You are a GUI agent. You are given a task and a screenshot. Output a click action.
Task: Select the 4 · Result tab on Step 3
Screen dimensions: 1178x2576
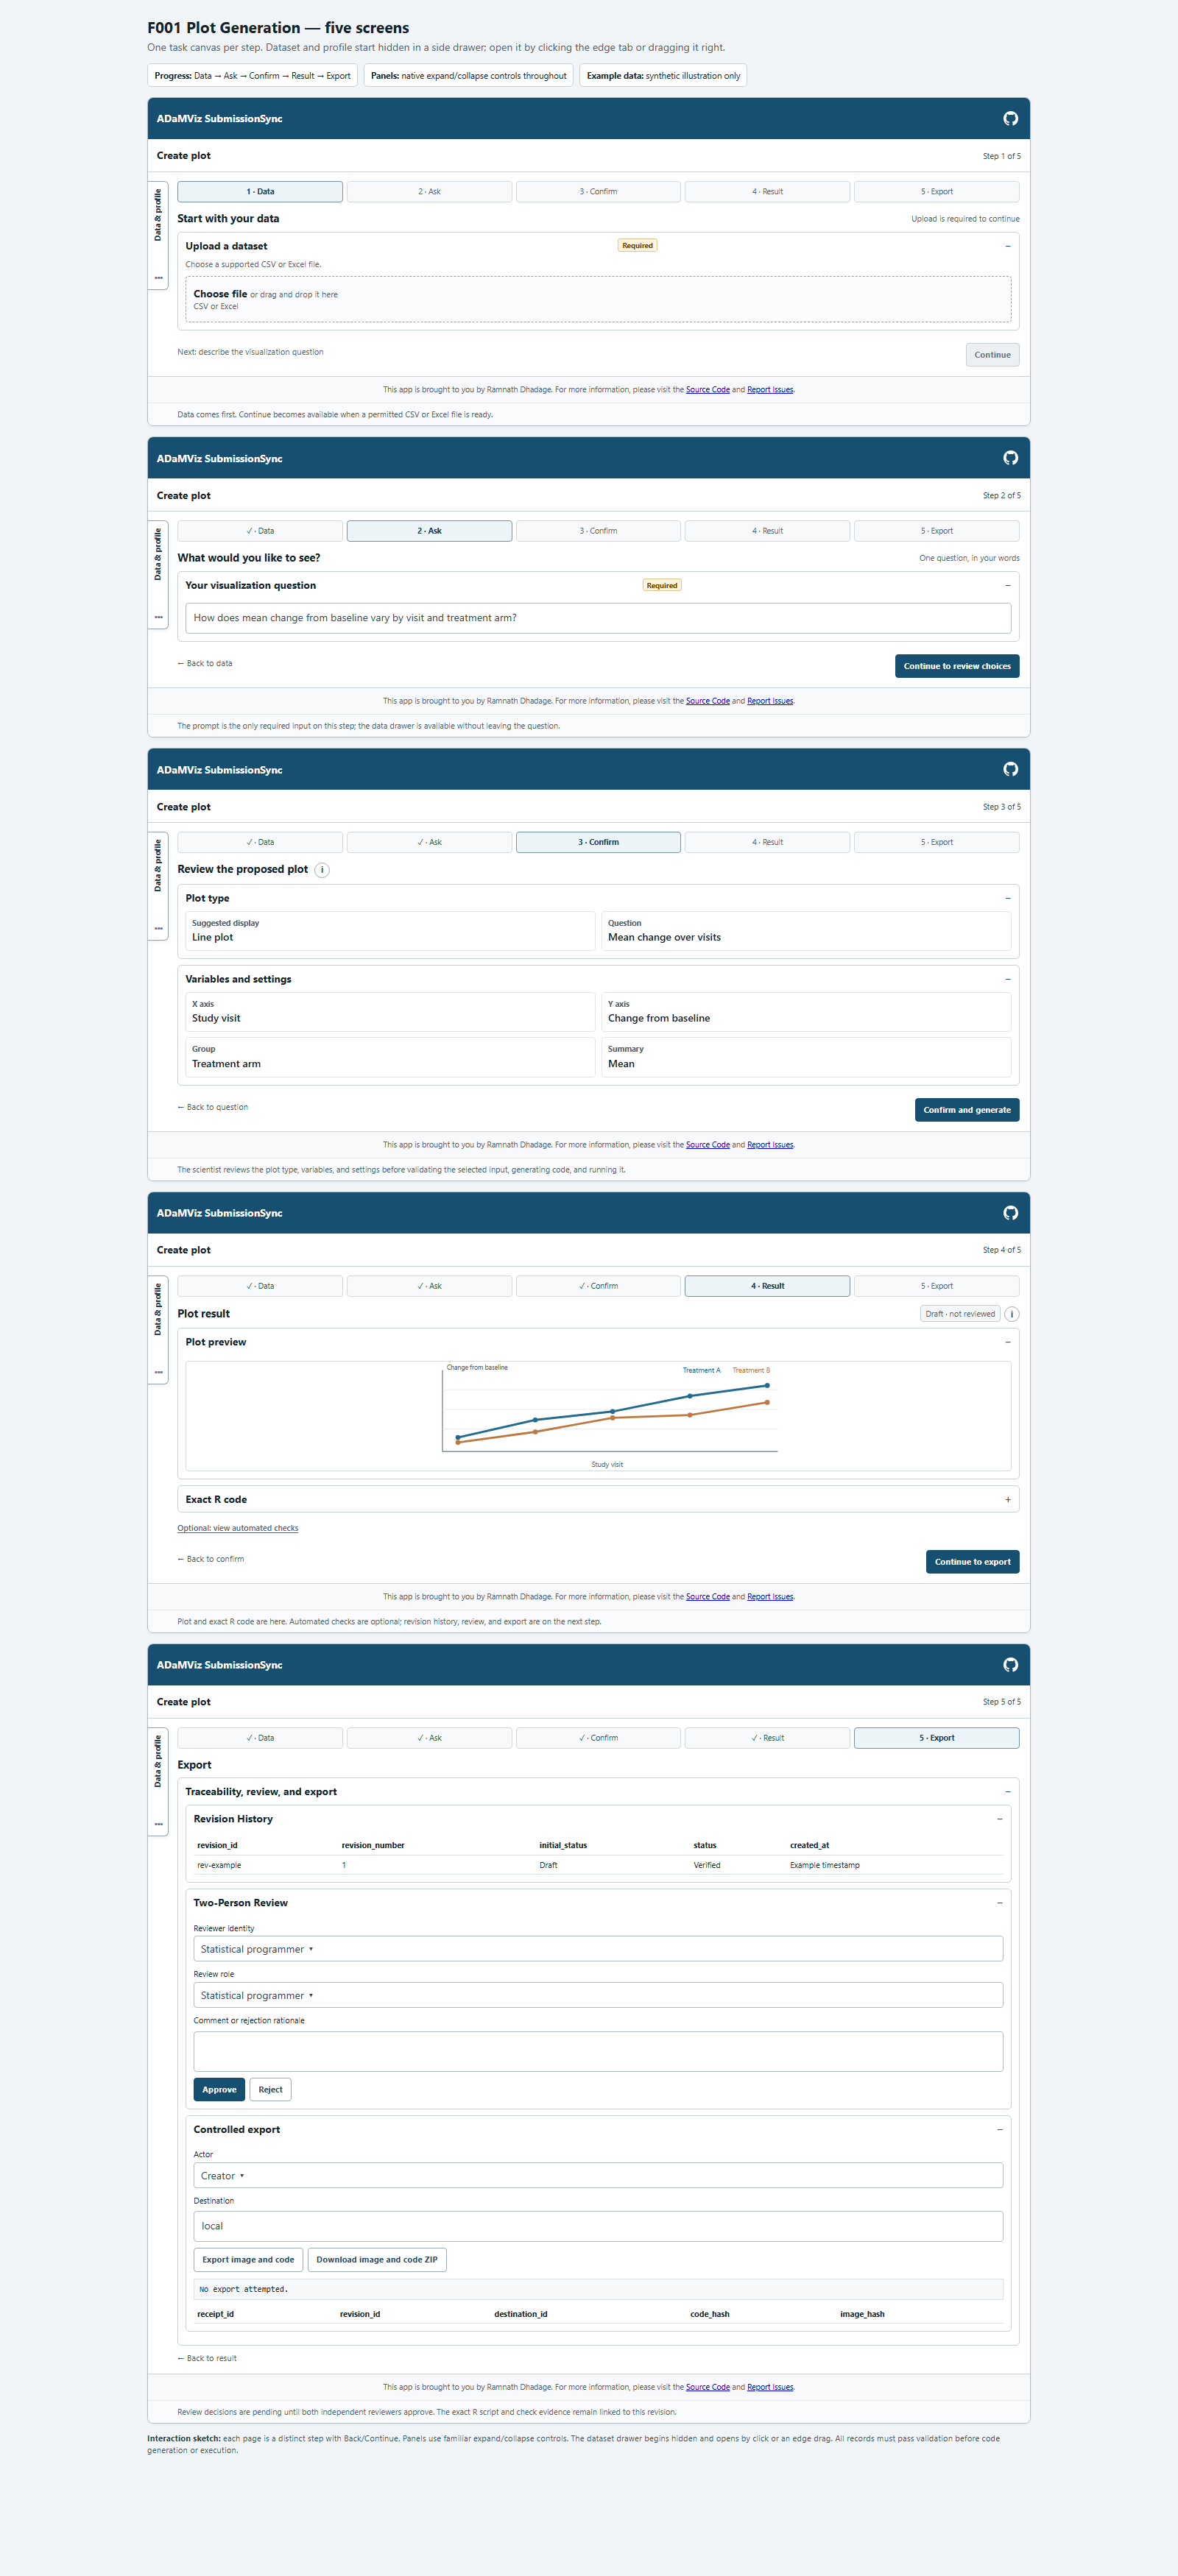pyautogui.click(x=767, y=842)
